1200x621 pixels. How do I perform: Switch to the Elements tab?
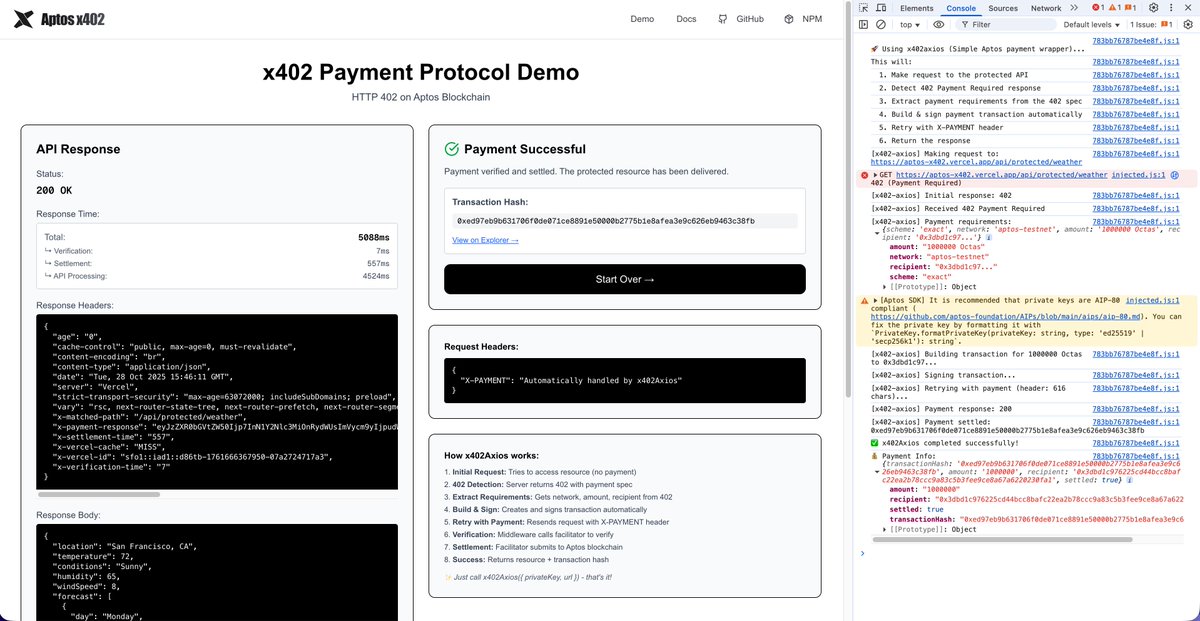coord(916,8)
